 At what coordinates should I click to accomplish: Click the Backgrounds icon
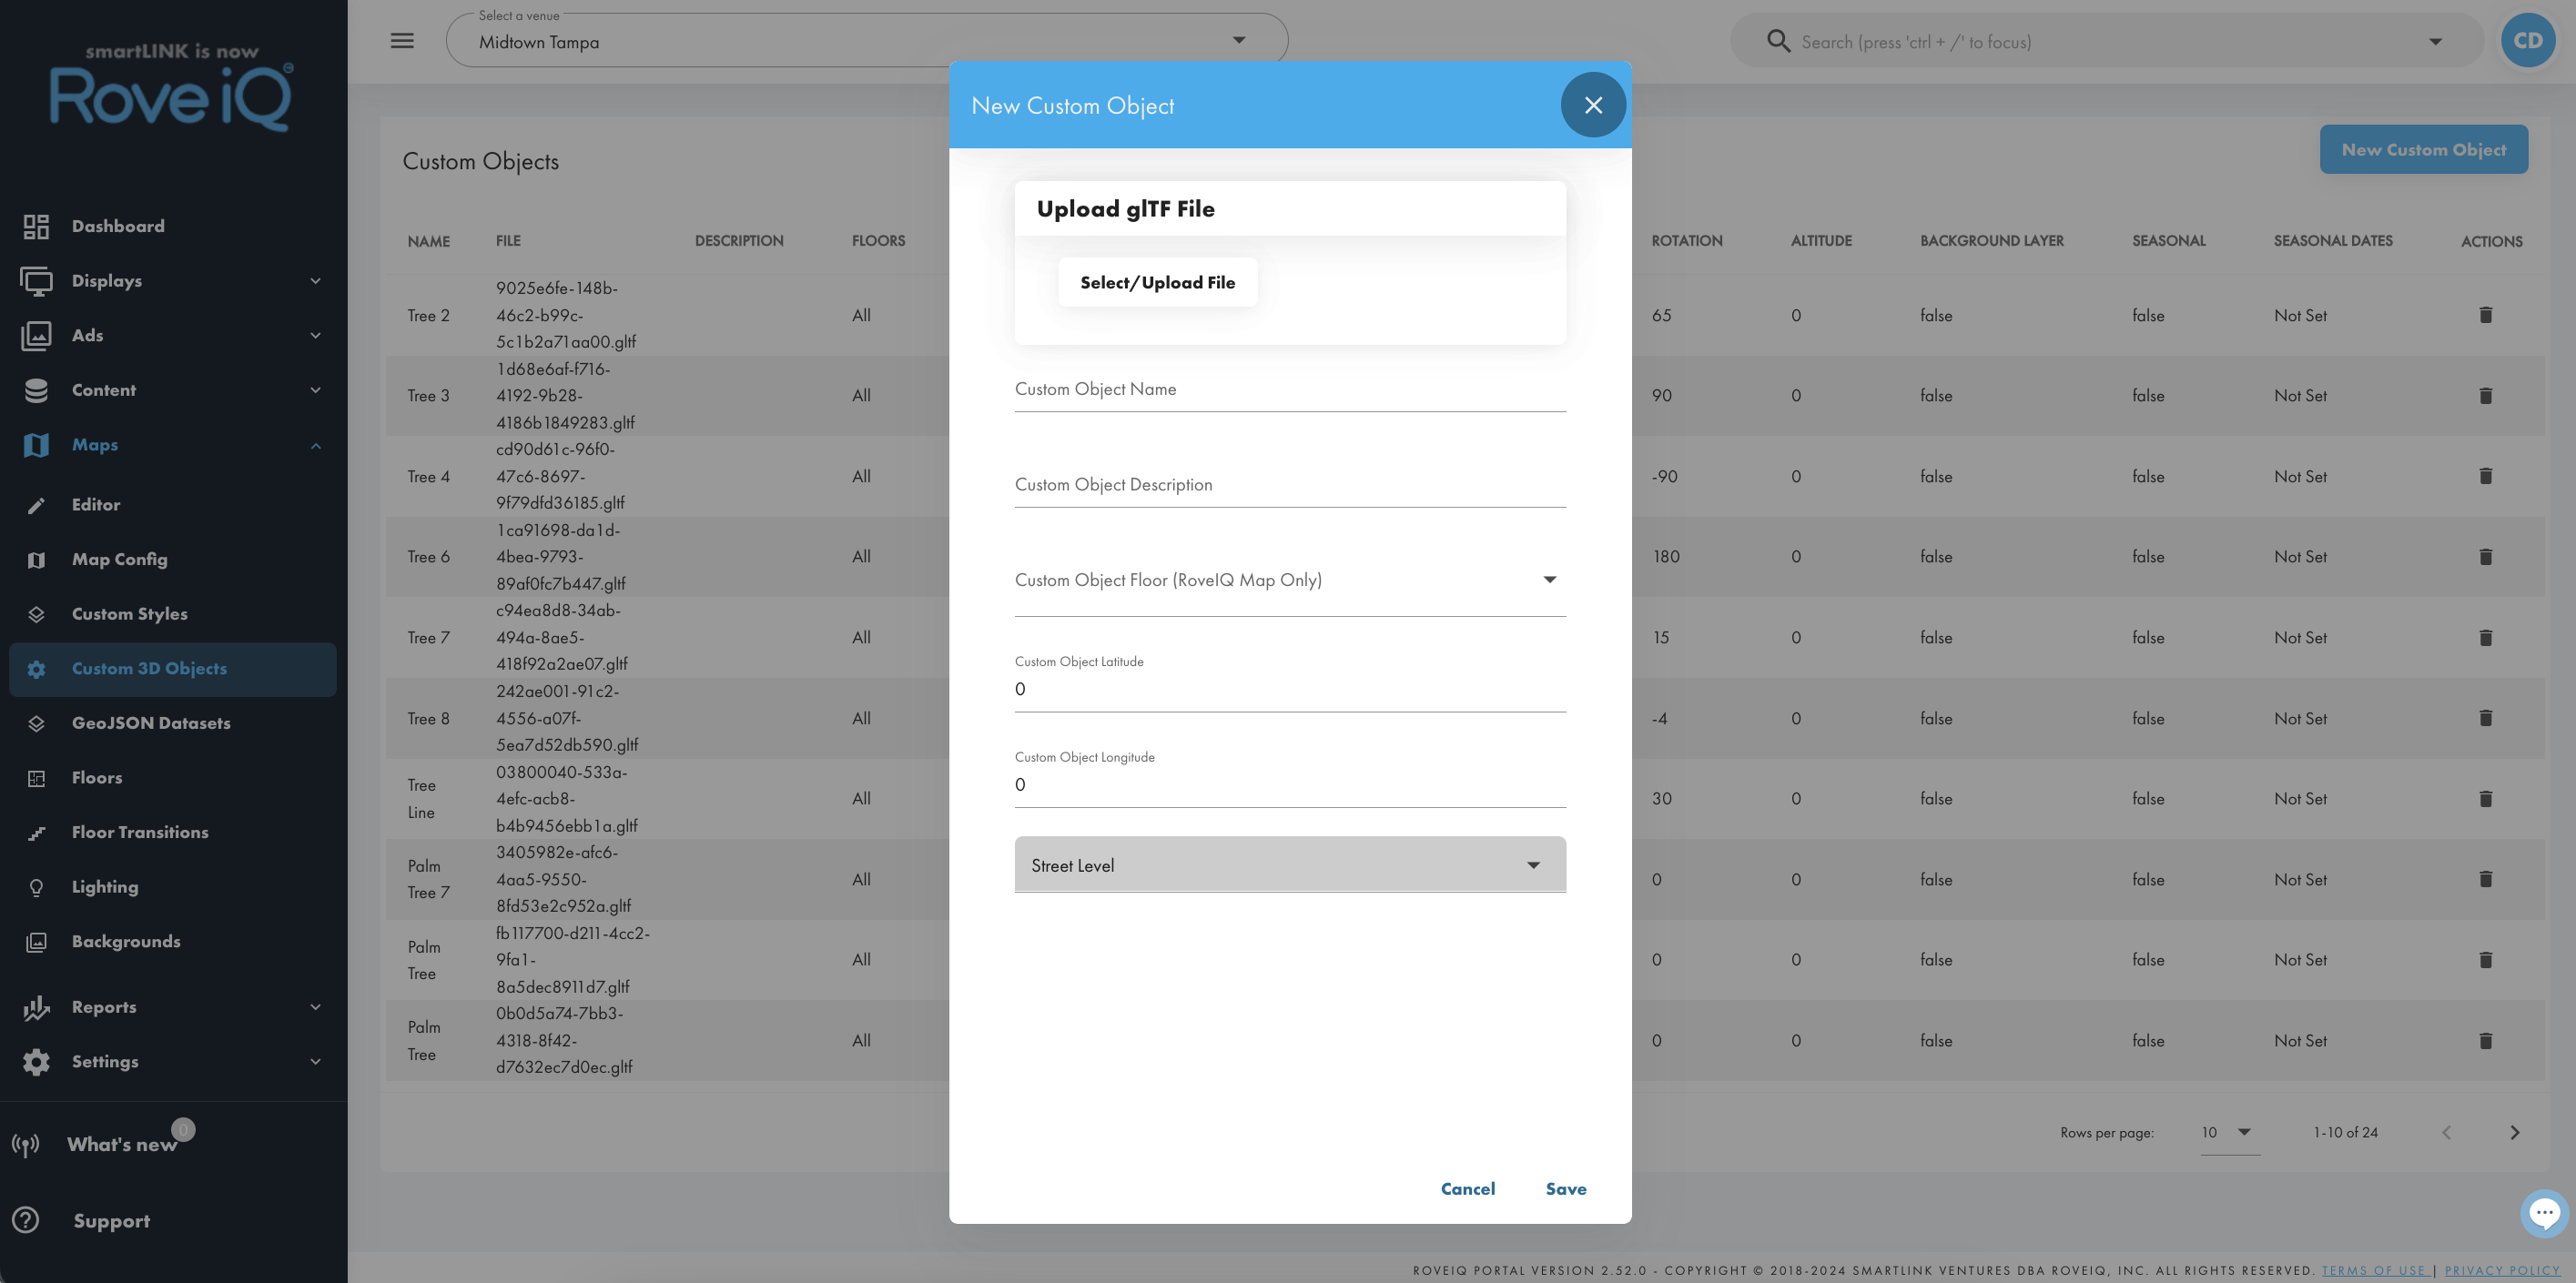click(x=36, y=942)
